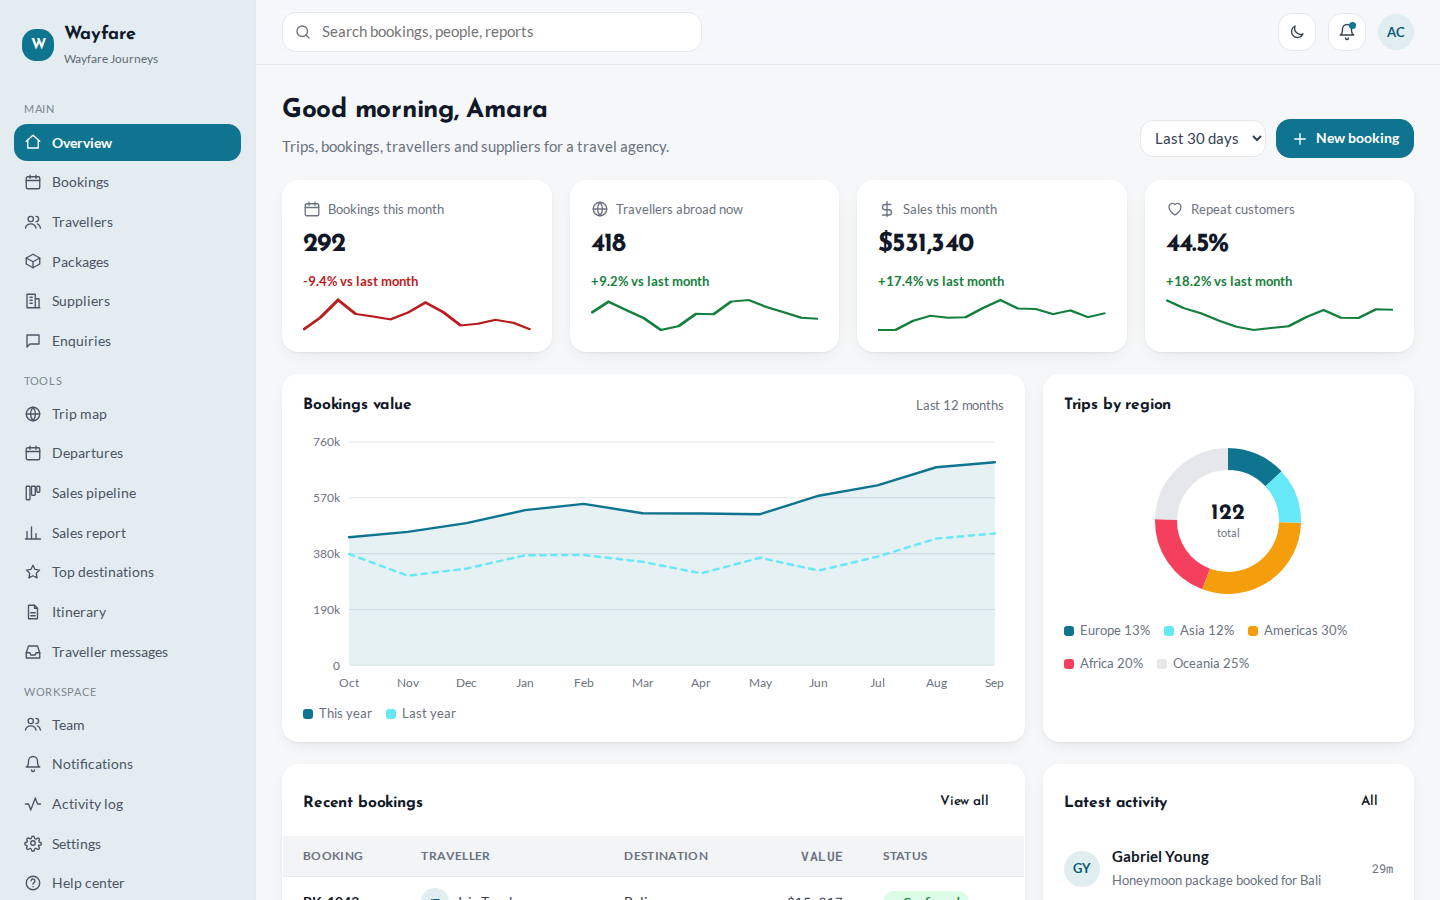Viewport: 1440px width, 900px height.
Task: Click View all recent bookings link
Action: (964, 800)
